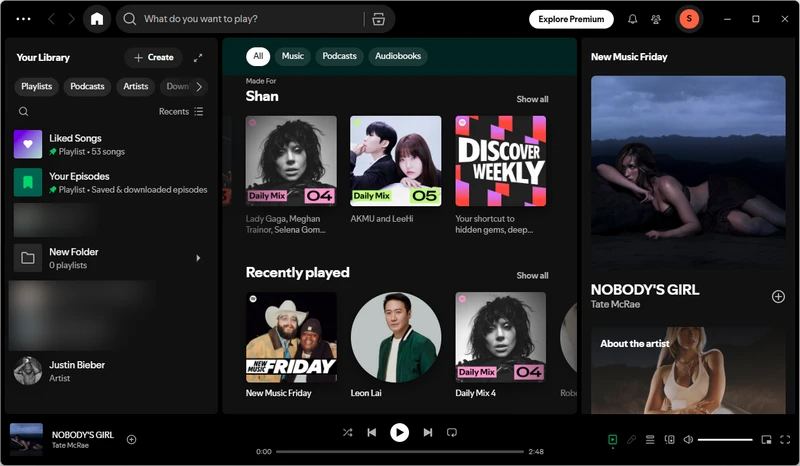
Task: Select the Audiobooks filter tab
Action: click(x=398, y=56)
